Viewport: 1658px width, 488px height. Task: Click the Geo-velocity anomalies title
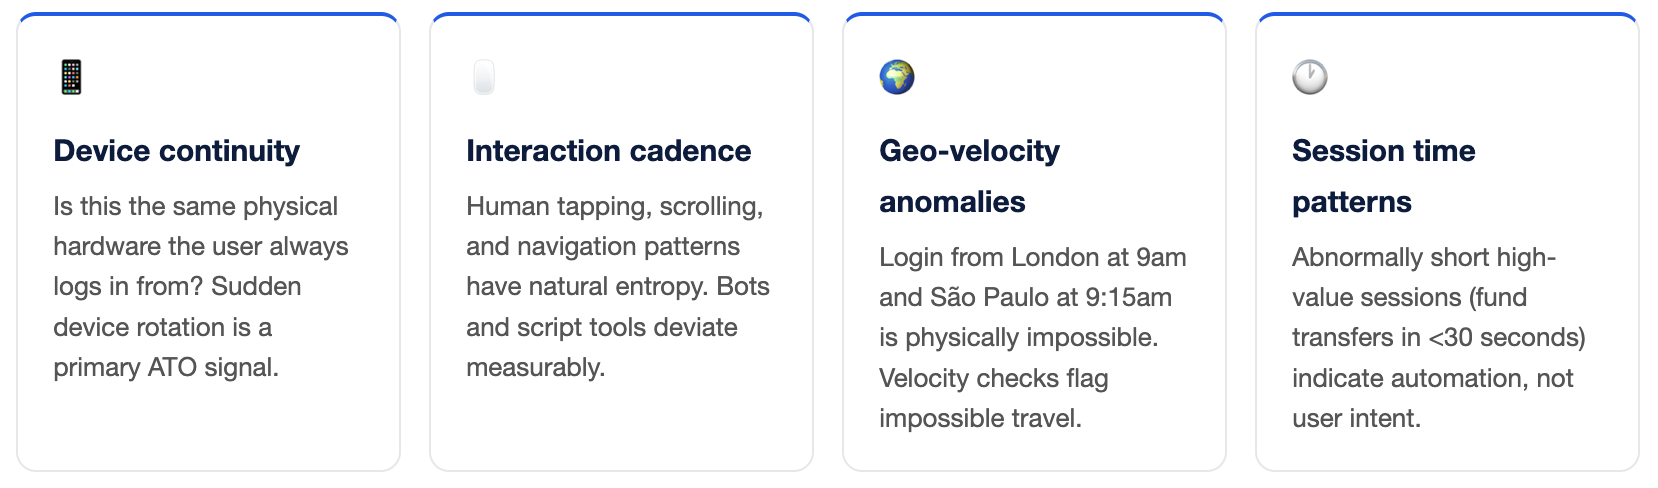pyautogui.click(x=969, y=176)
